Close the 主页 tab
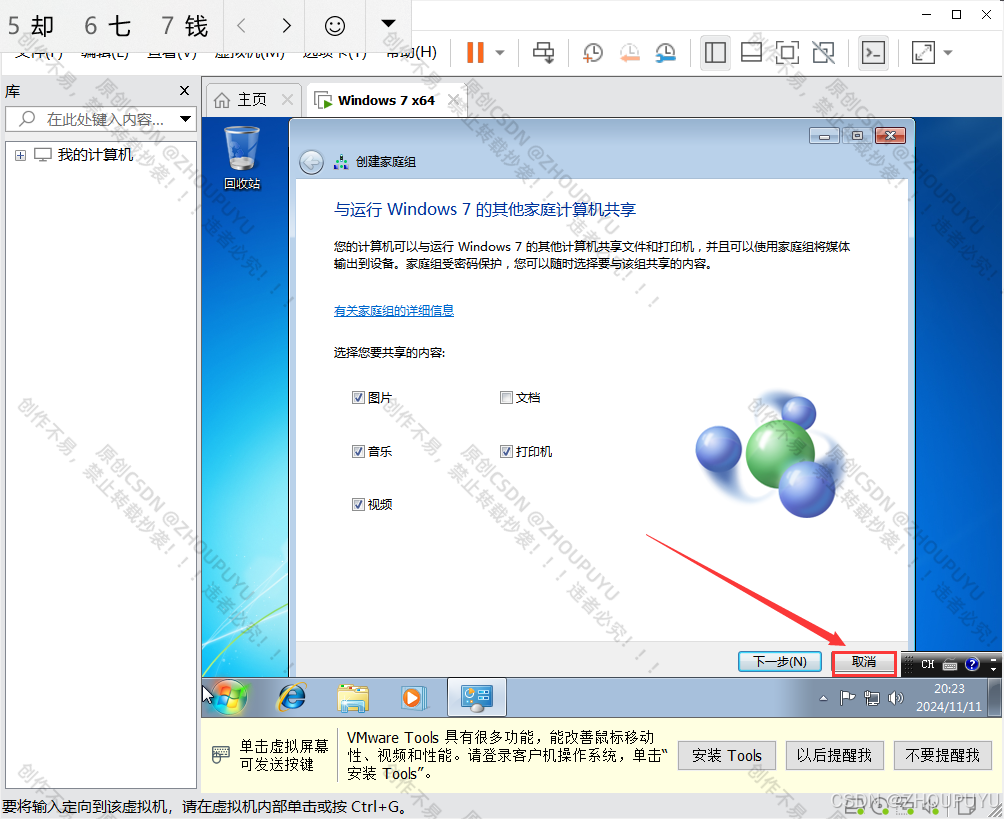 click(287, 100)
